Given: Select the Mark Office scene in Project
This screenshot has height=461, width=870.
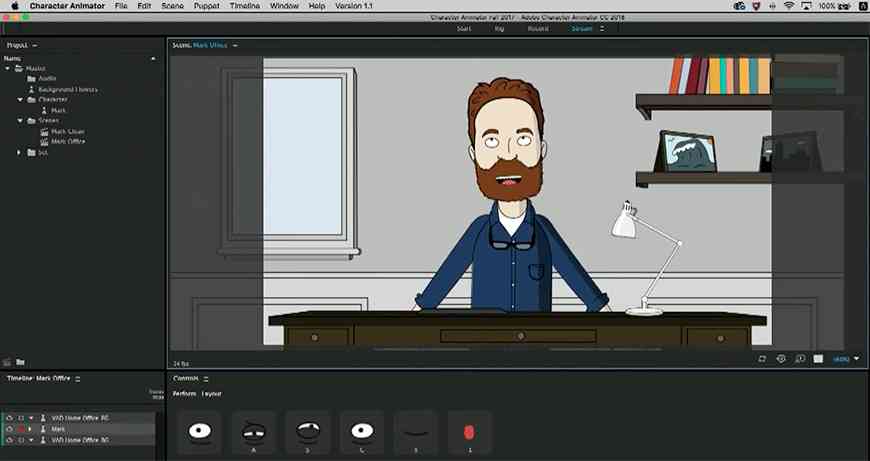Looking at the screenshot, I should point(68,141).
